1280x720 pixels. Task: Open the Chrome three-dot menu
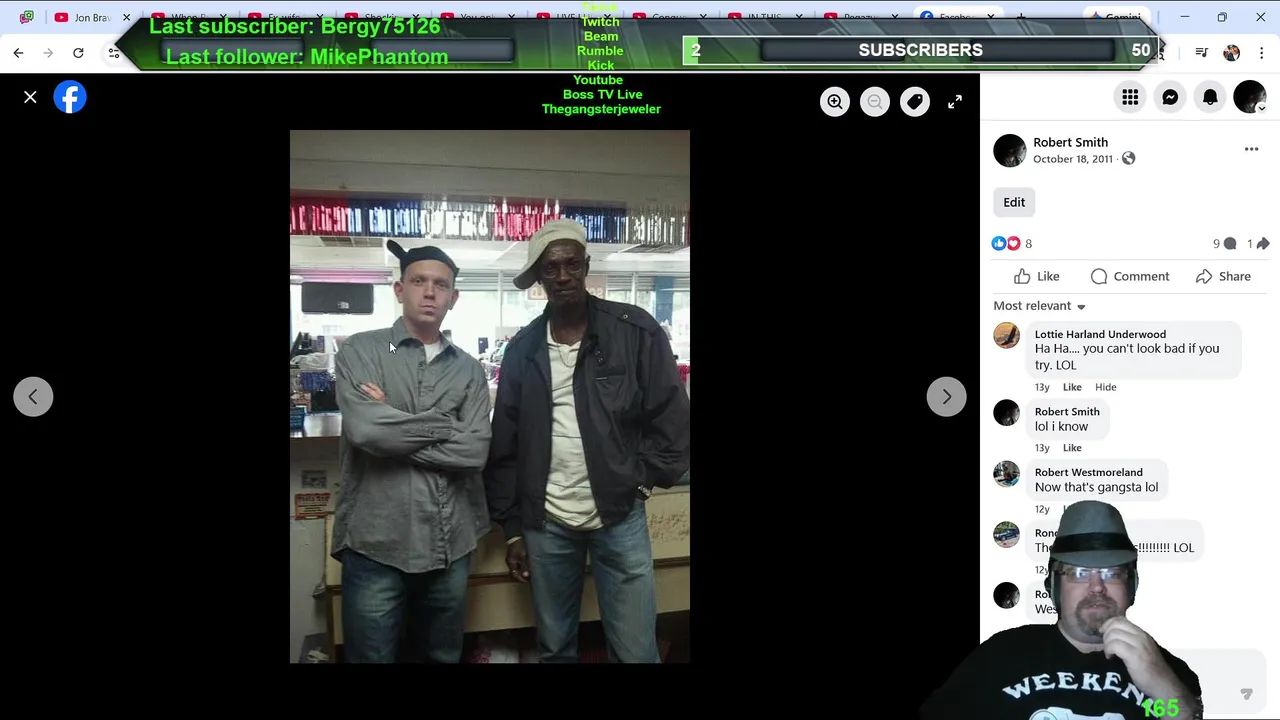pos(1261,52)
